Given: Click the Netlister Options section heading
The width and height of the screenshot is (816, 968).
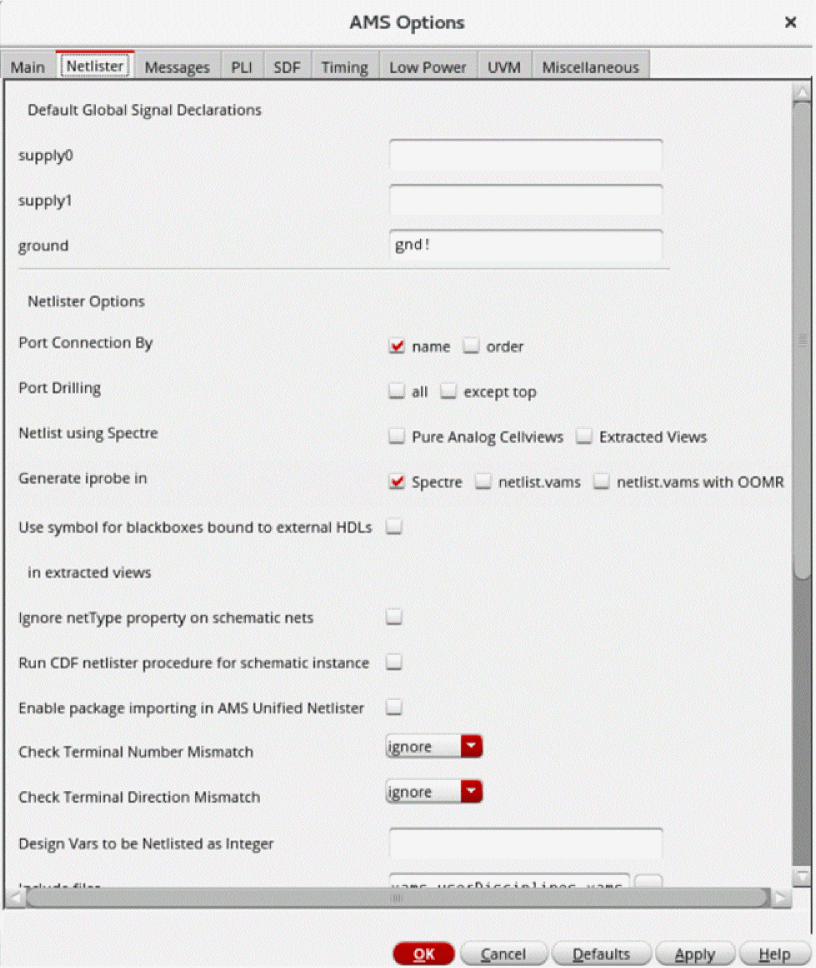Looking at the screenshot, I should [x=86, y=301].
